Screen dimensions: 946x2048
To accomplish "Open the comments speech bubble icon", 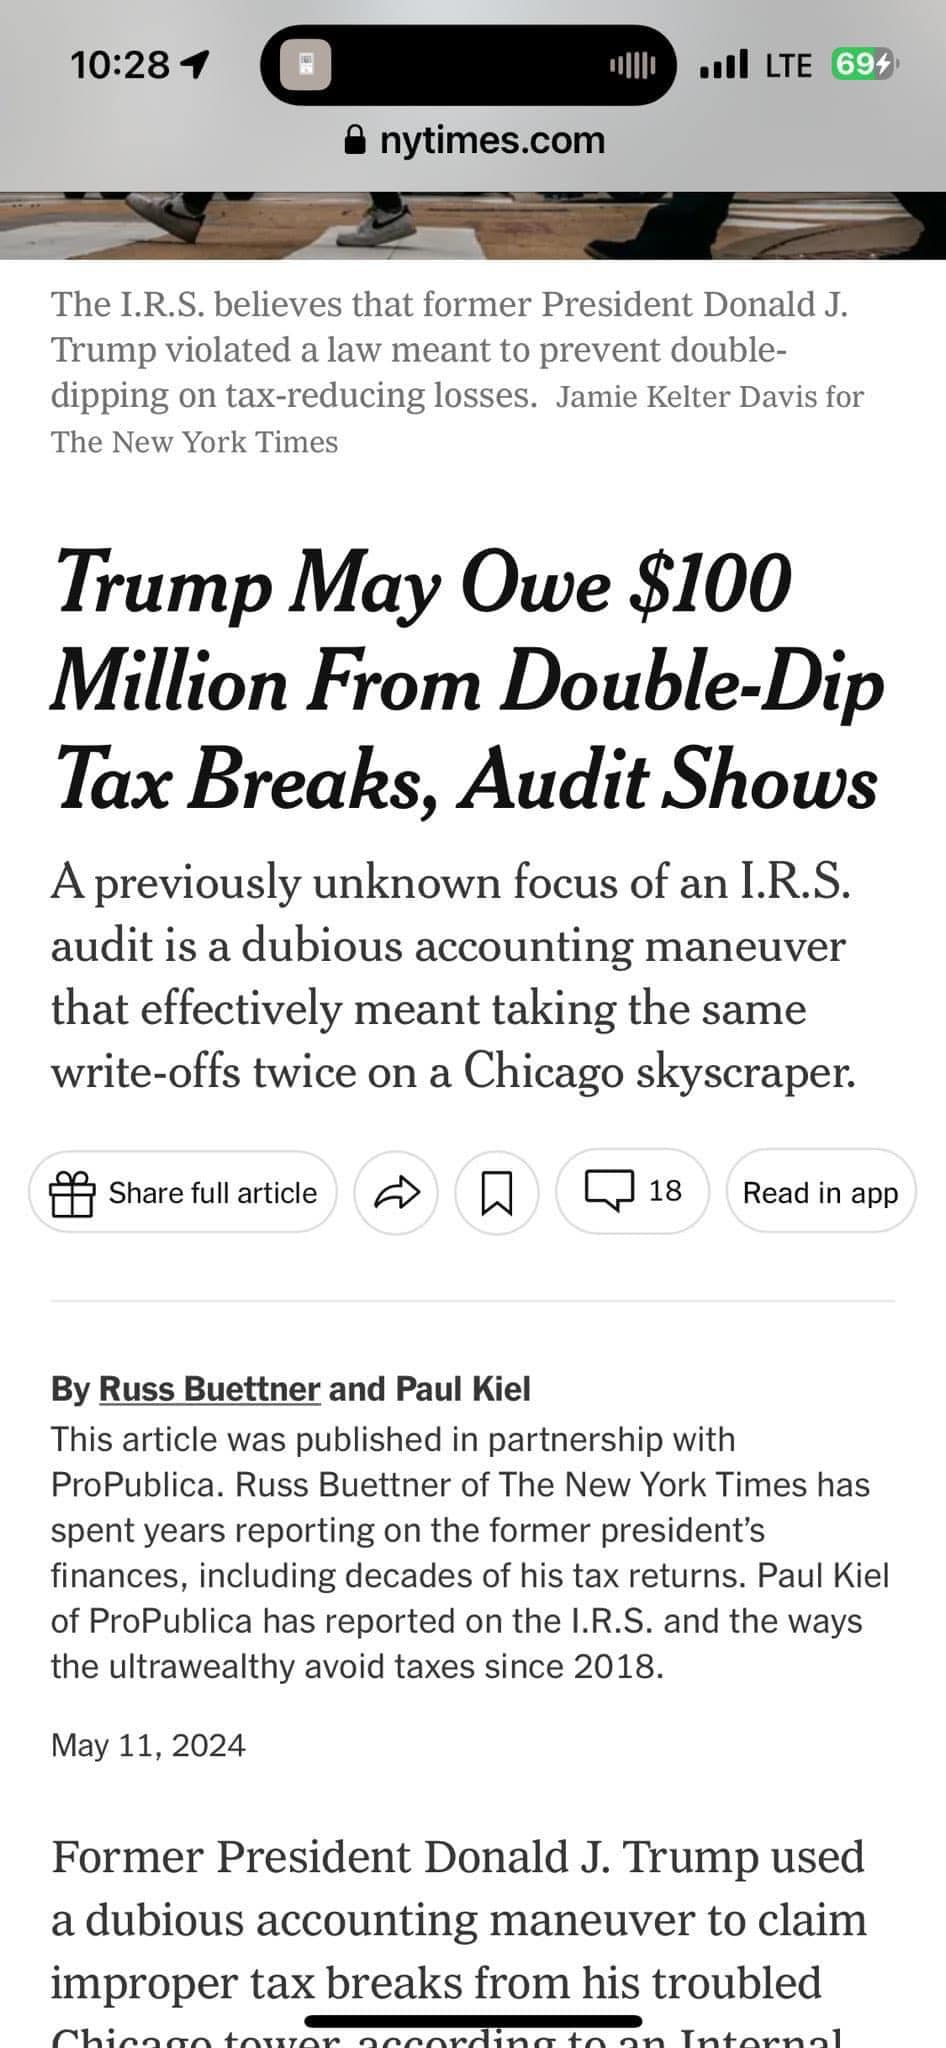I will [x=608, y=1190].
